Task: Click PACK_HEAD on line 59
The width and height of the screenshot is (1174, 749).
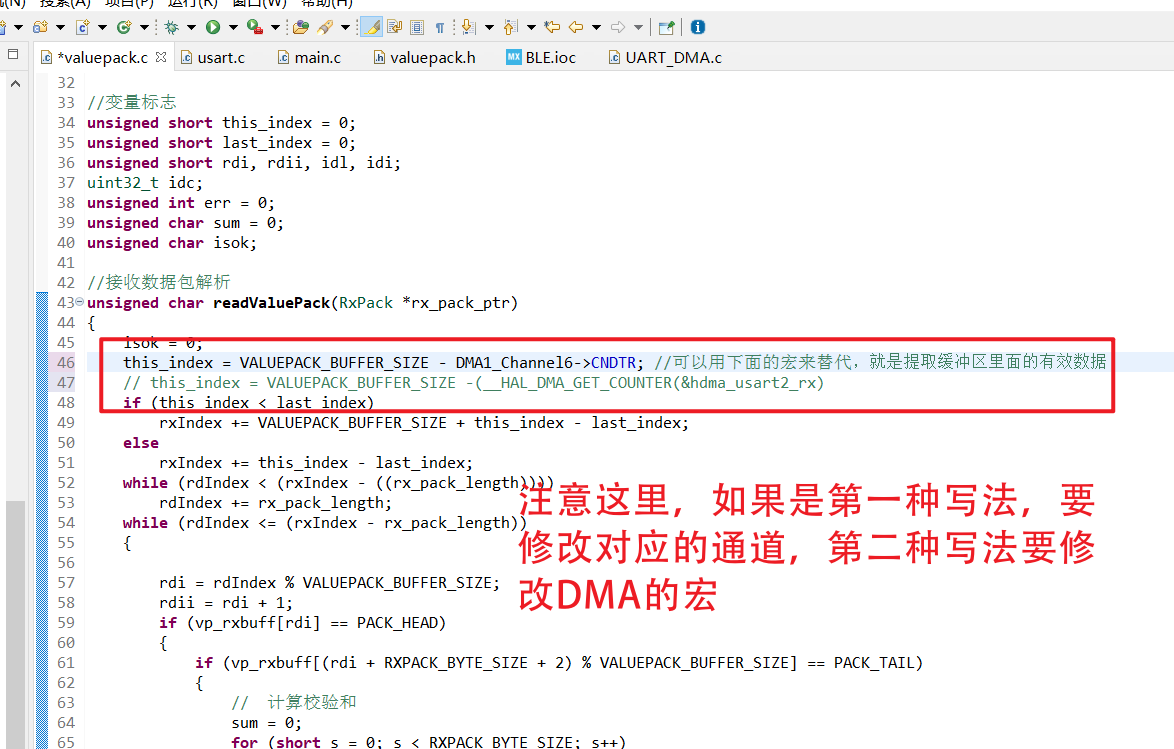Action: [397, 622]
